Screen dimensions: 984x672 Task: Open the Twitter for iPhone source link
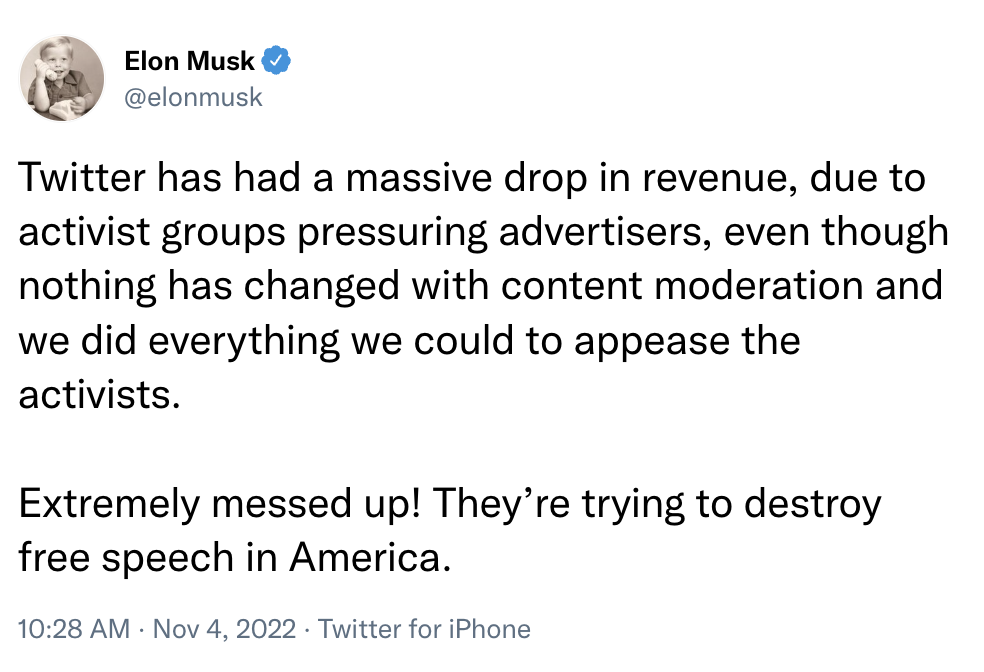coord(424,629)
